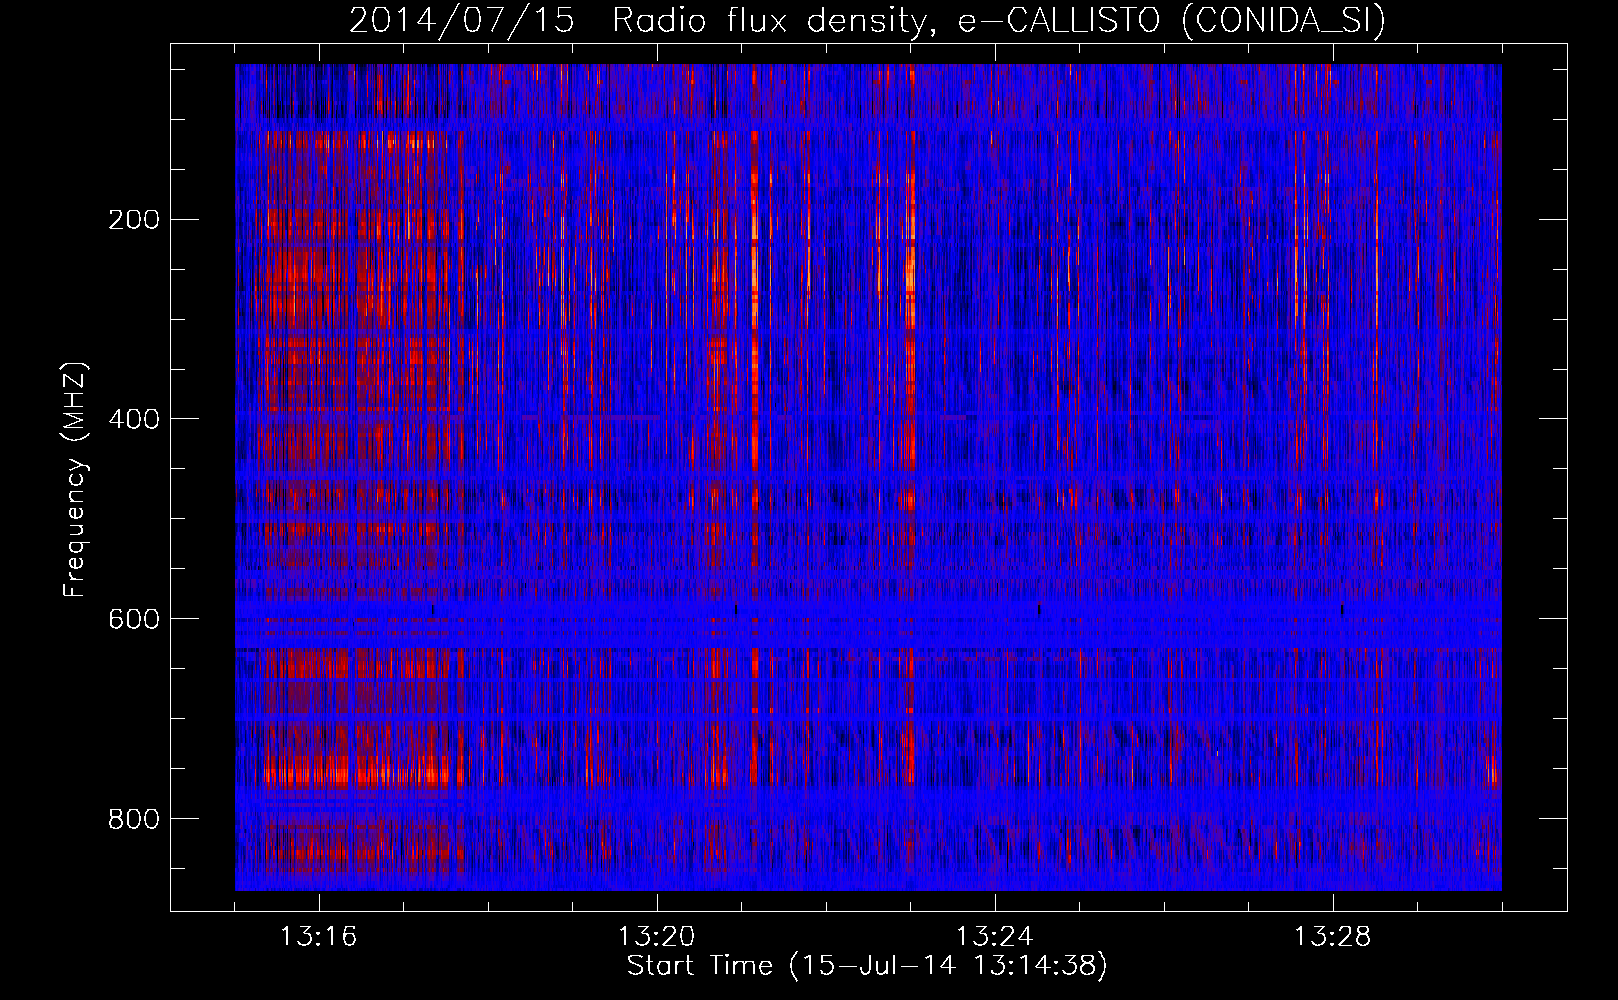Select the 13:24 time tick label
This screenshot has height=1000, width=1618.
pyautogui.click(x=994, y=937)
